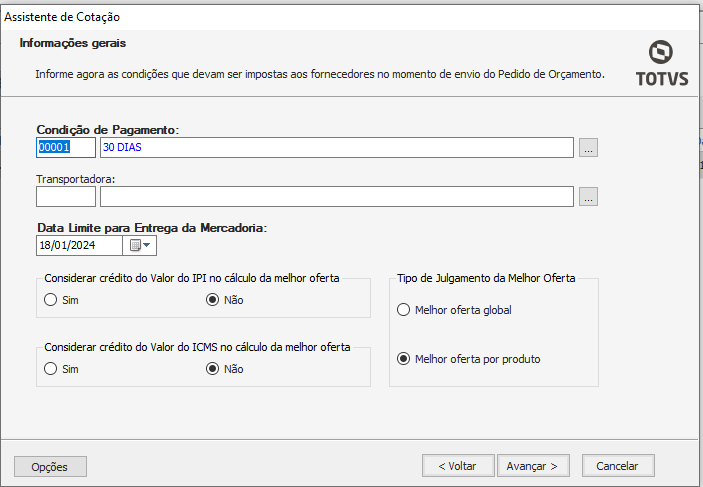Choose Melhor oferta global
The height and width of the screenshot is (487, 703).
click(404, 310)
